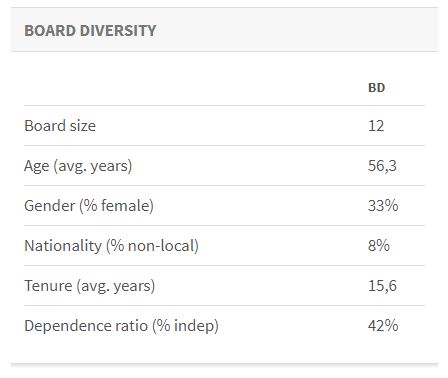Viewport: 448px width, 378px height.
Task: Click the Age (avg. years) label
Action: tap(78, 166)
